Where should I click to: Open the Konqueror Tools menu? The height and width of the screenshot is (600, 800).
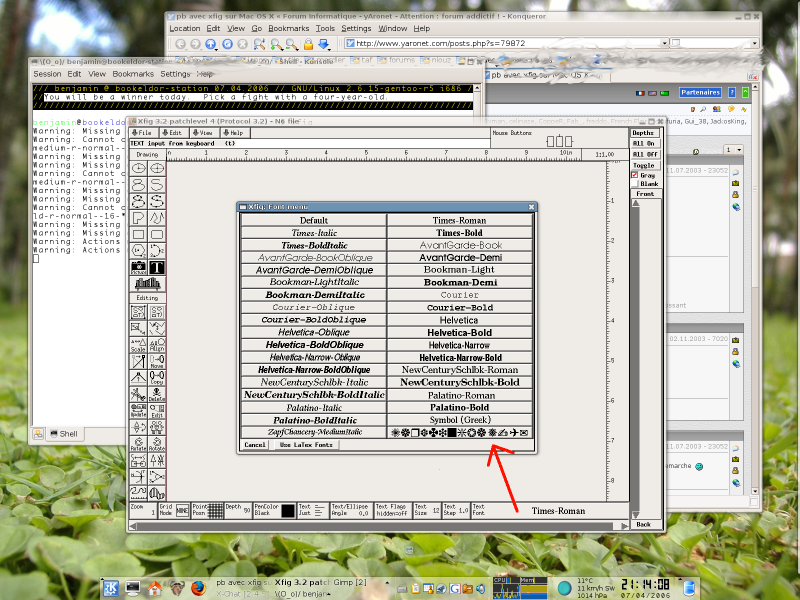[x=325, y=29]
